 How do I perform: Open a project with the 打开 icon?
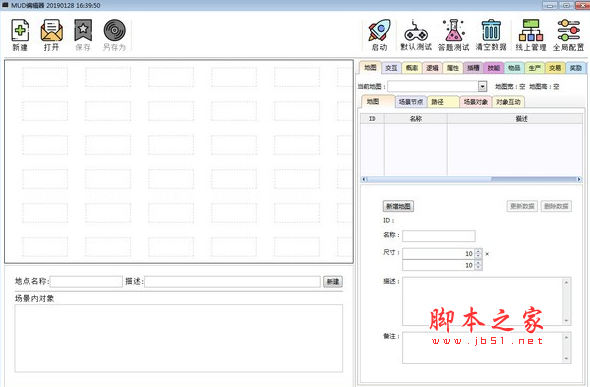[52, 35]
